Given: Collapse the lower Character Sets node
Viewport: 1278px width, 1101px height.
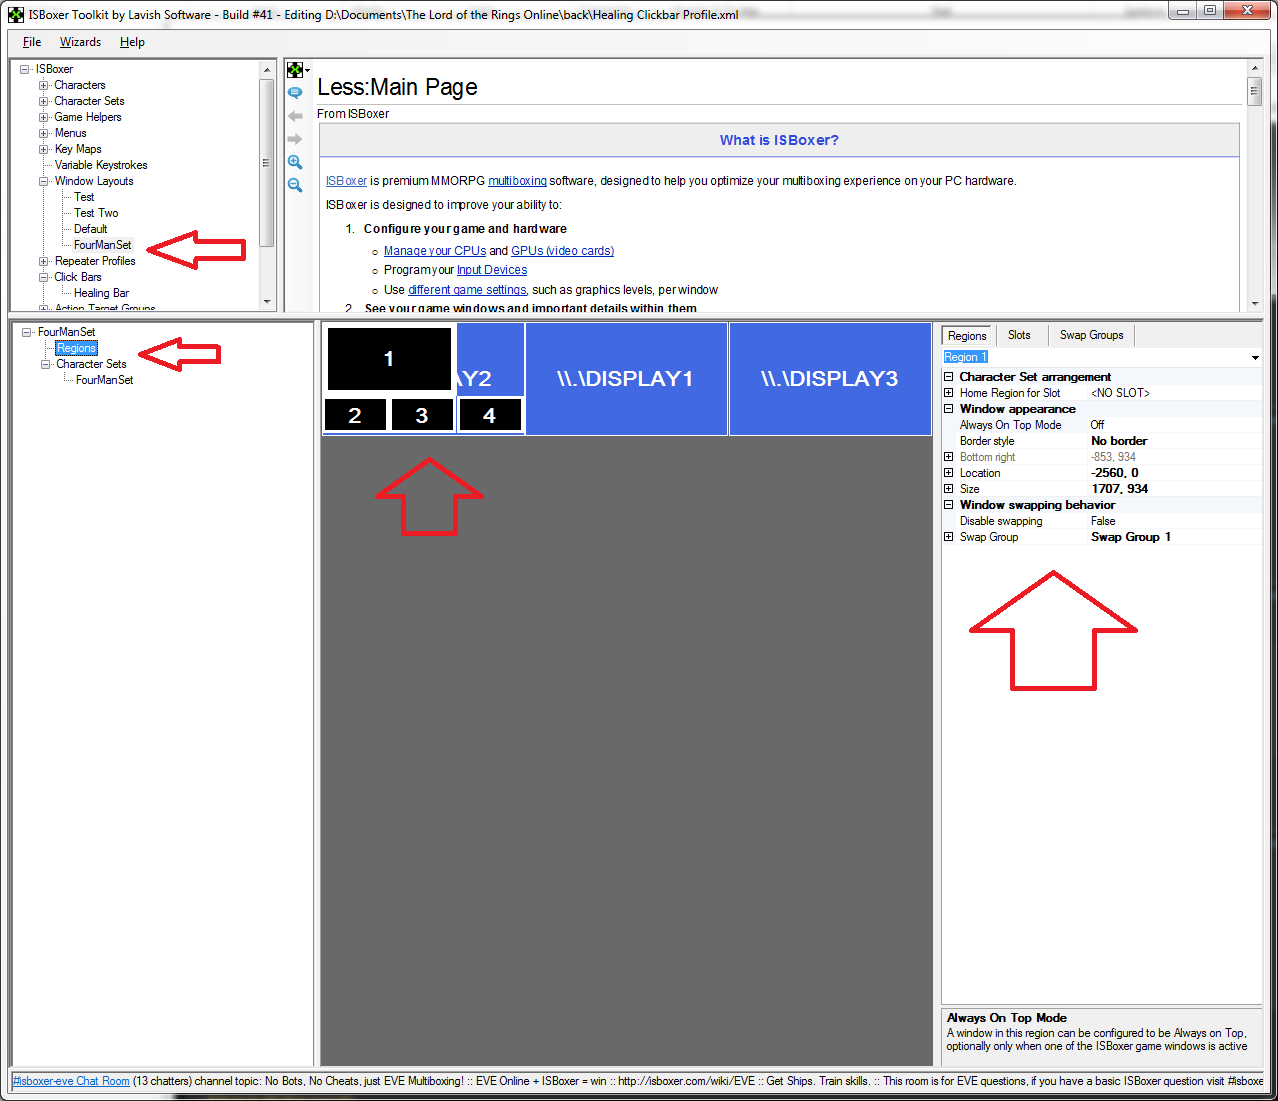Looking at the screenshot, I should (46, 364).
